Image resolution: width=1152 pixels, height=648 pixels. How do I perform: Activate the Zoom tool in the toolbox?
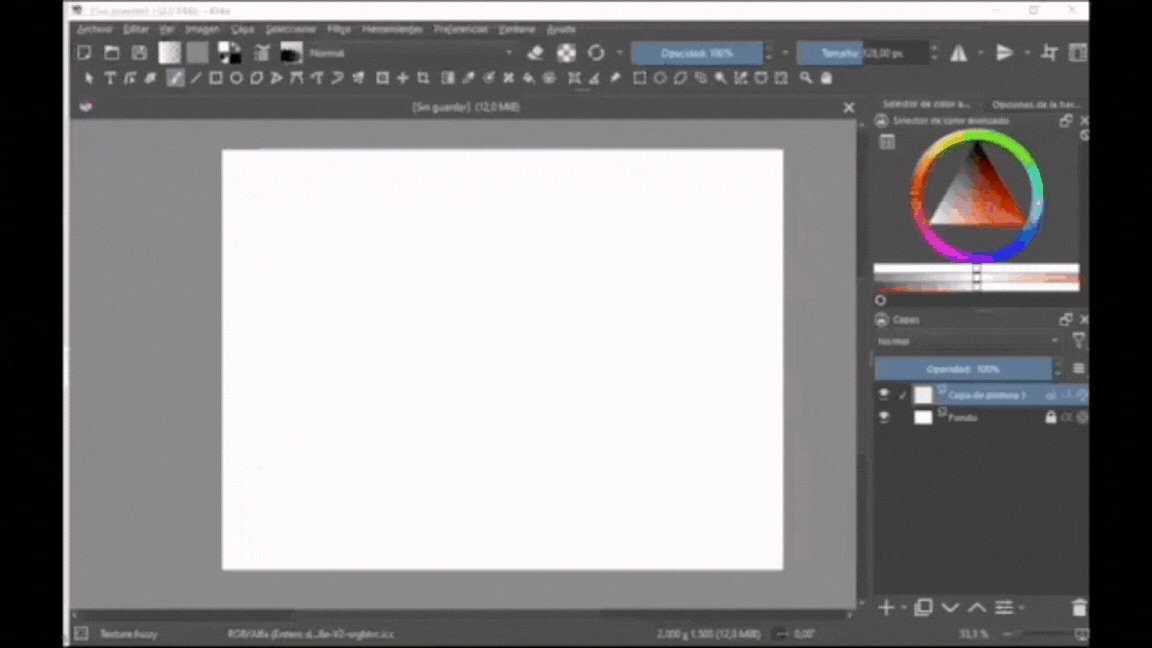[805, 78]
